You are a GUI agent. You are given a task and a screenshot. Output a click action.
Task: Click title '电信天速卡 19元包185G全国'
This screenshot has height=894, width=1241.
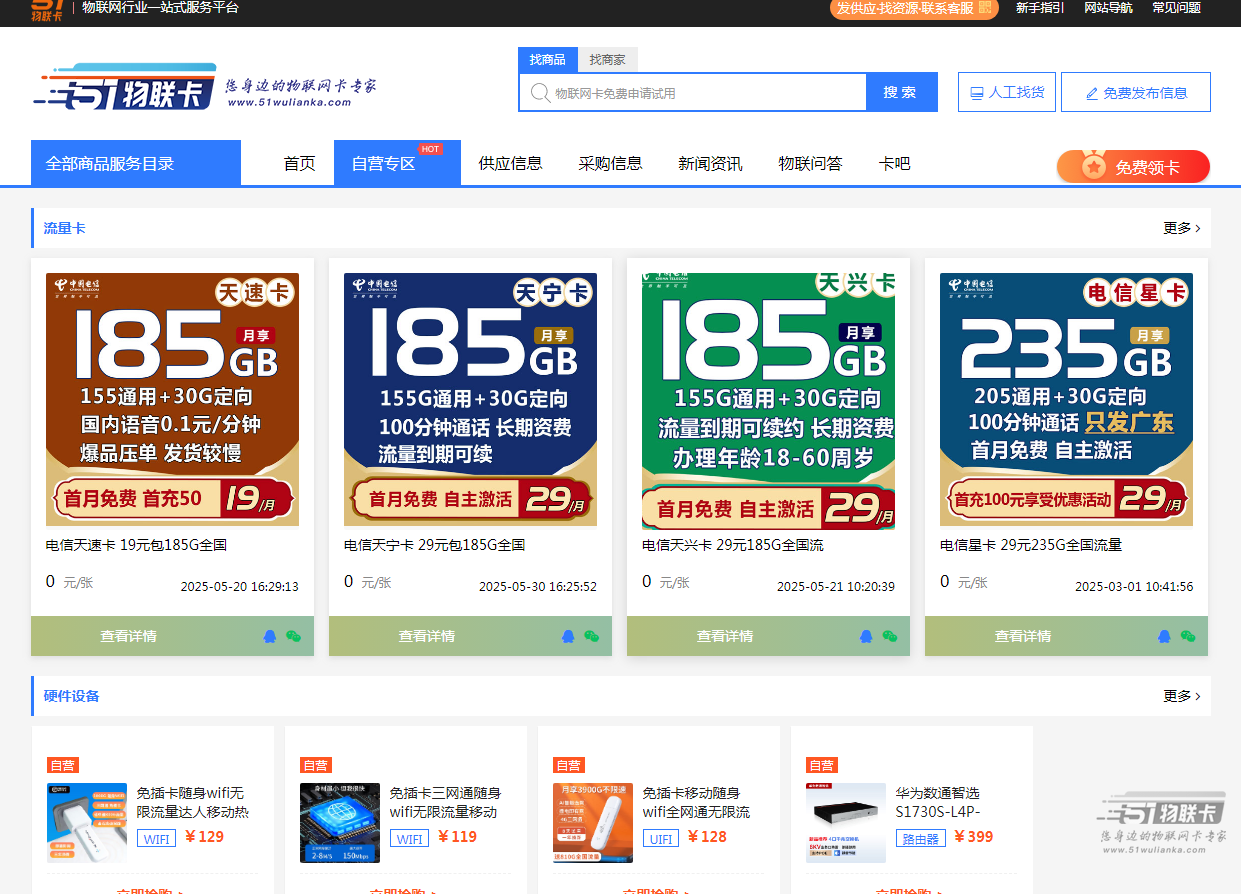click(137, 546)
